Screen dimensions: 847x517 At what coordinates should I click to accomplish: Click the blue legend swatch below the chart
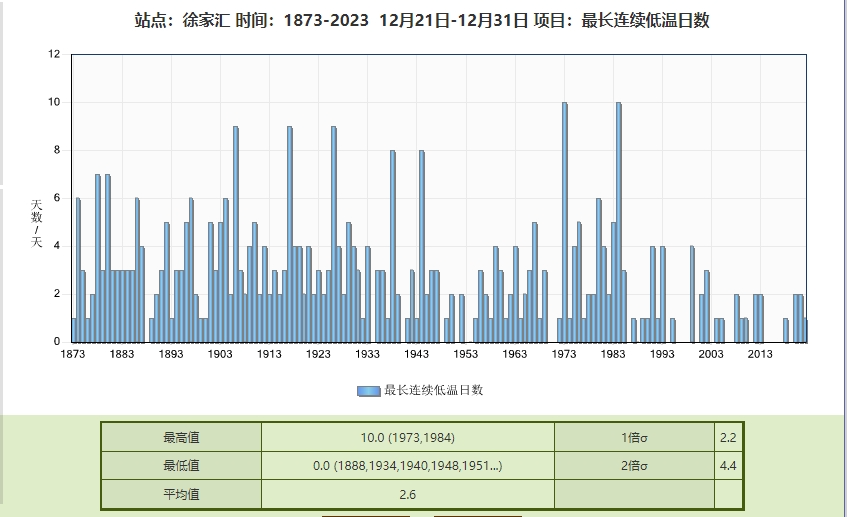368,391
